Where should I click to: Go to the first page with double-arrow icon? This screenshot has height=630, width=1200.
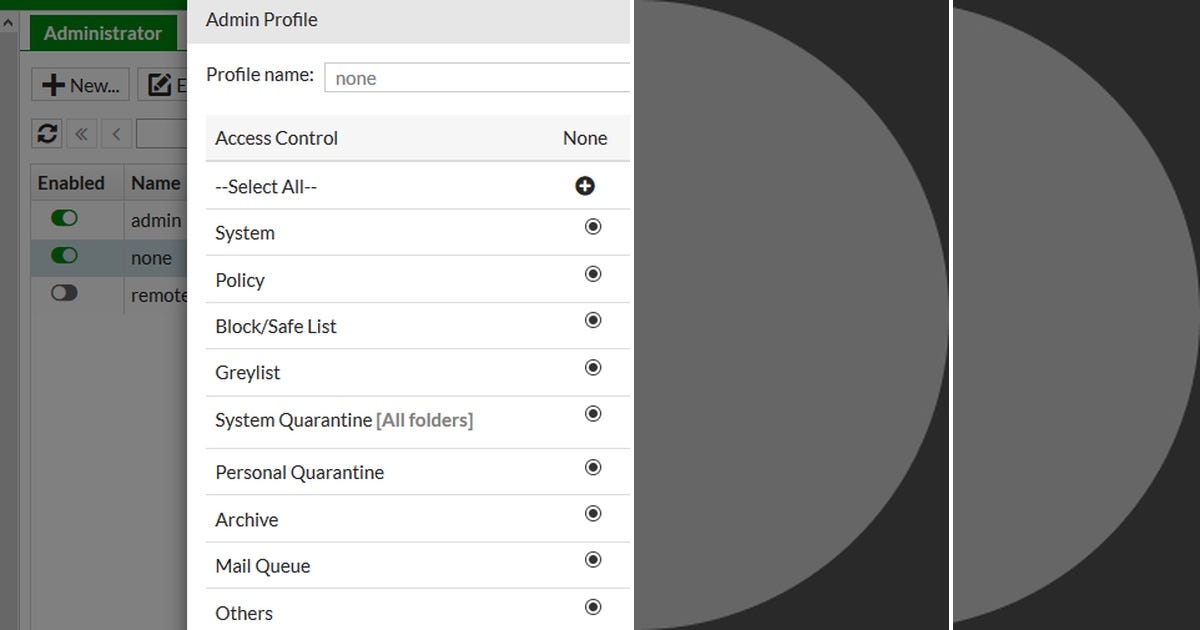(82, 133)
